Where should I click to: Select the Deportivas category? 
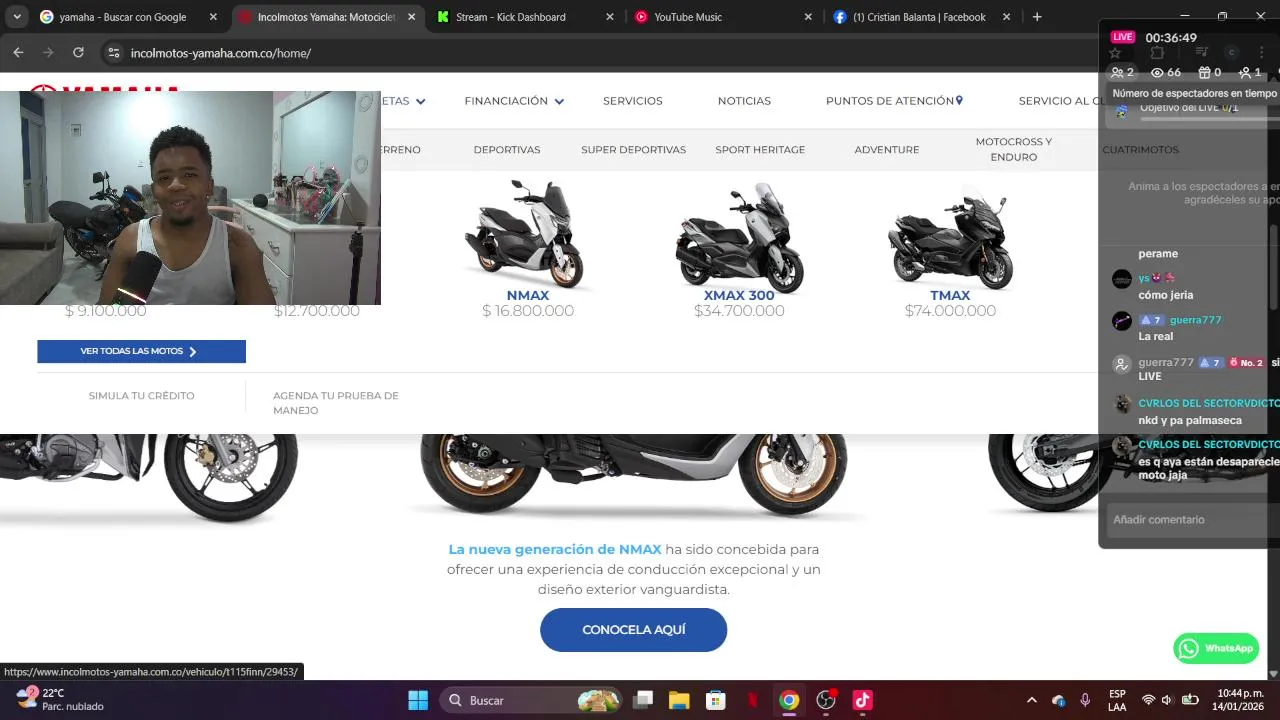(507, 149)
